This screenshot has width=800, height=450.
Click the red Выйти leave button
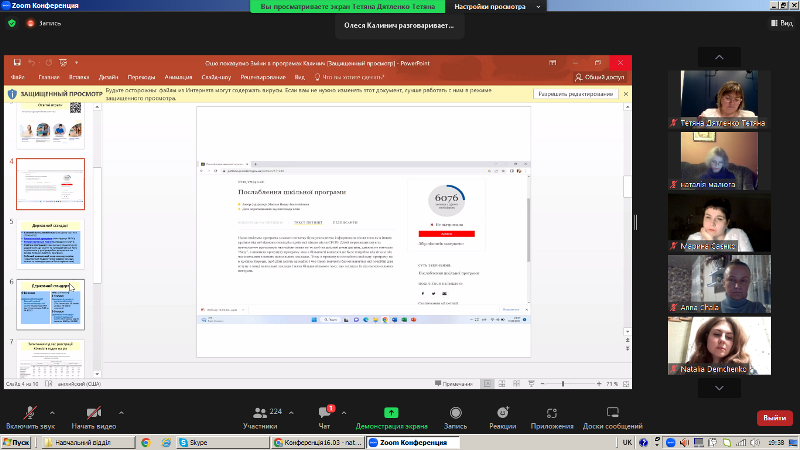click(x=773, y=417)
